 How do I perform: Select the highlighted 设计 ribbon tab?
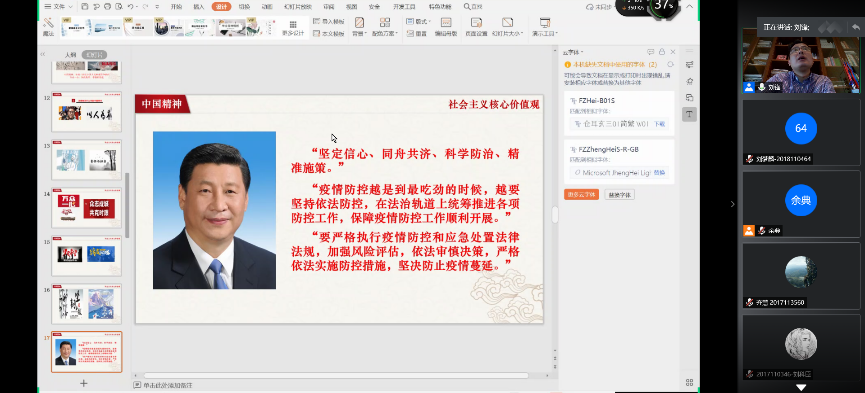point(221,7)
